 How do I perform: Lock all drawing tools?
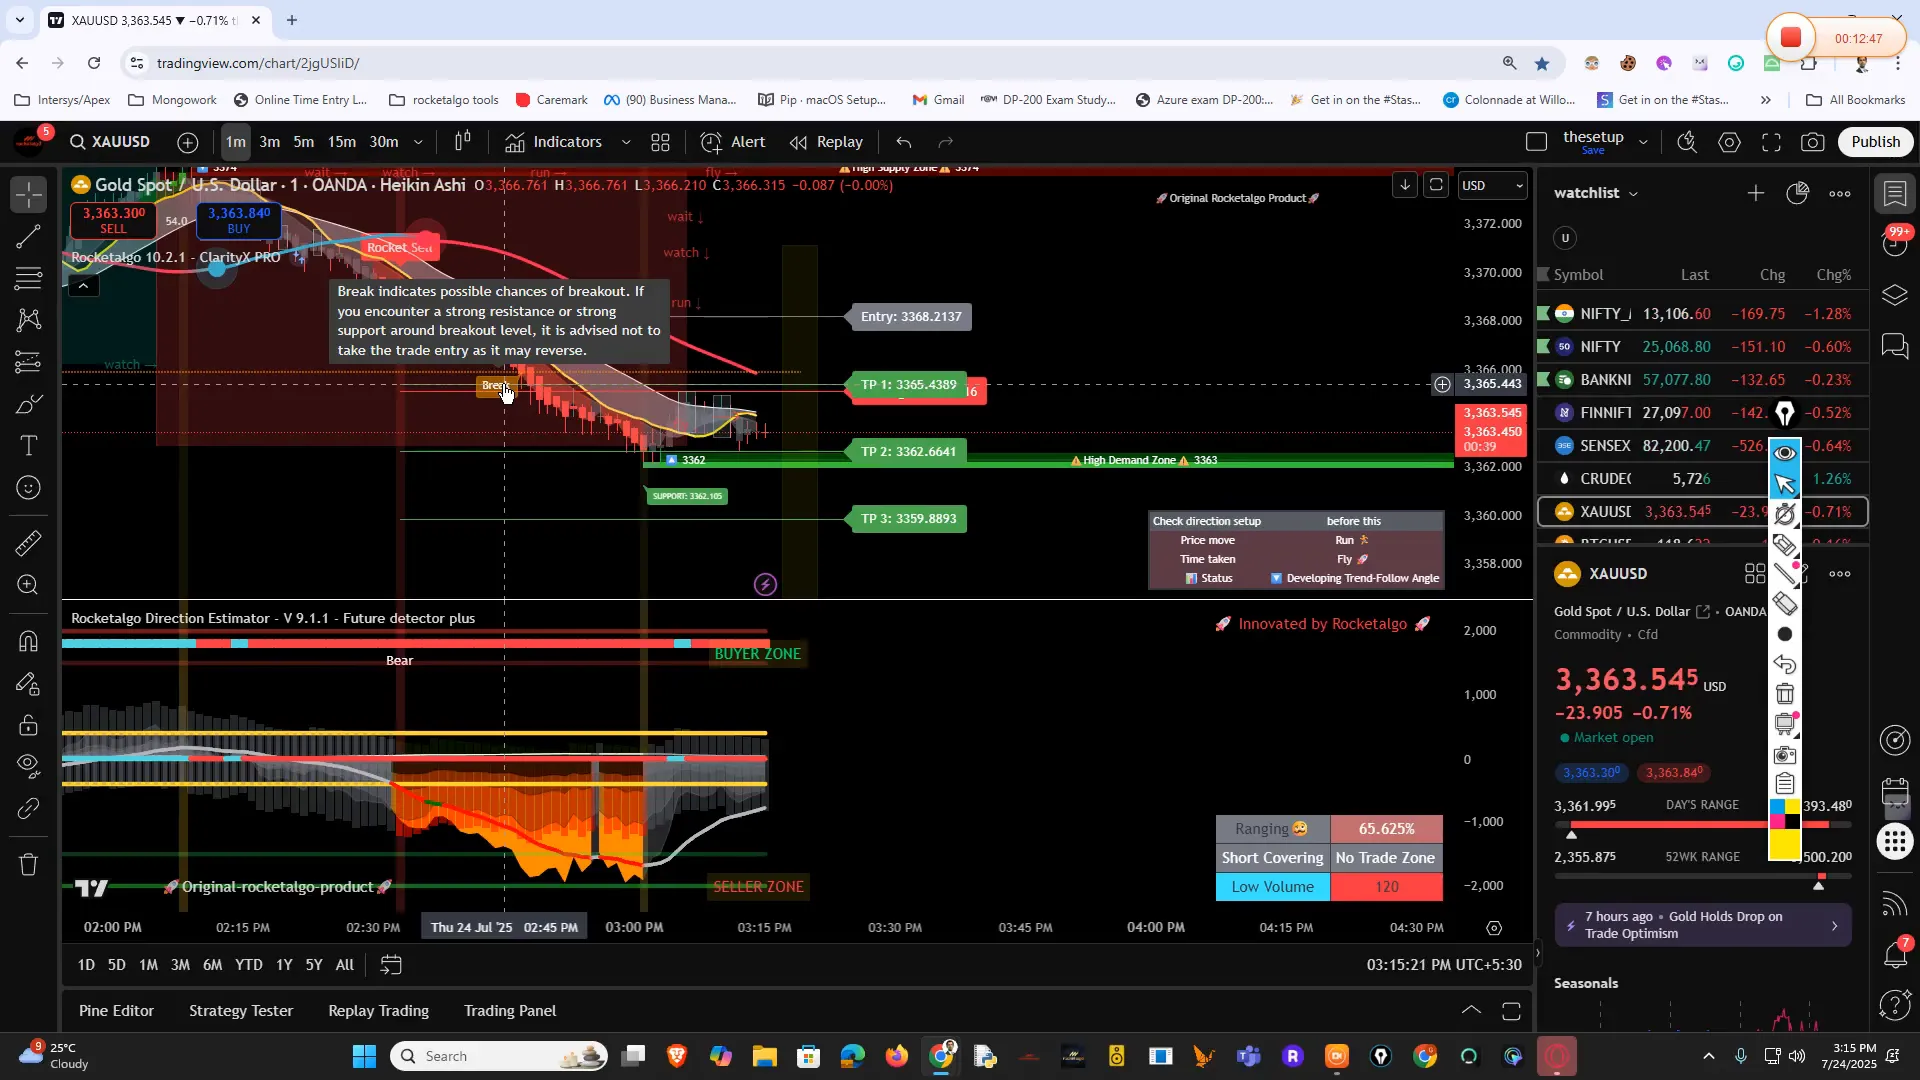(x=29, y=725)
